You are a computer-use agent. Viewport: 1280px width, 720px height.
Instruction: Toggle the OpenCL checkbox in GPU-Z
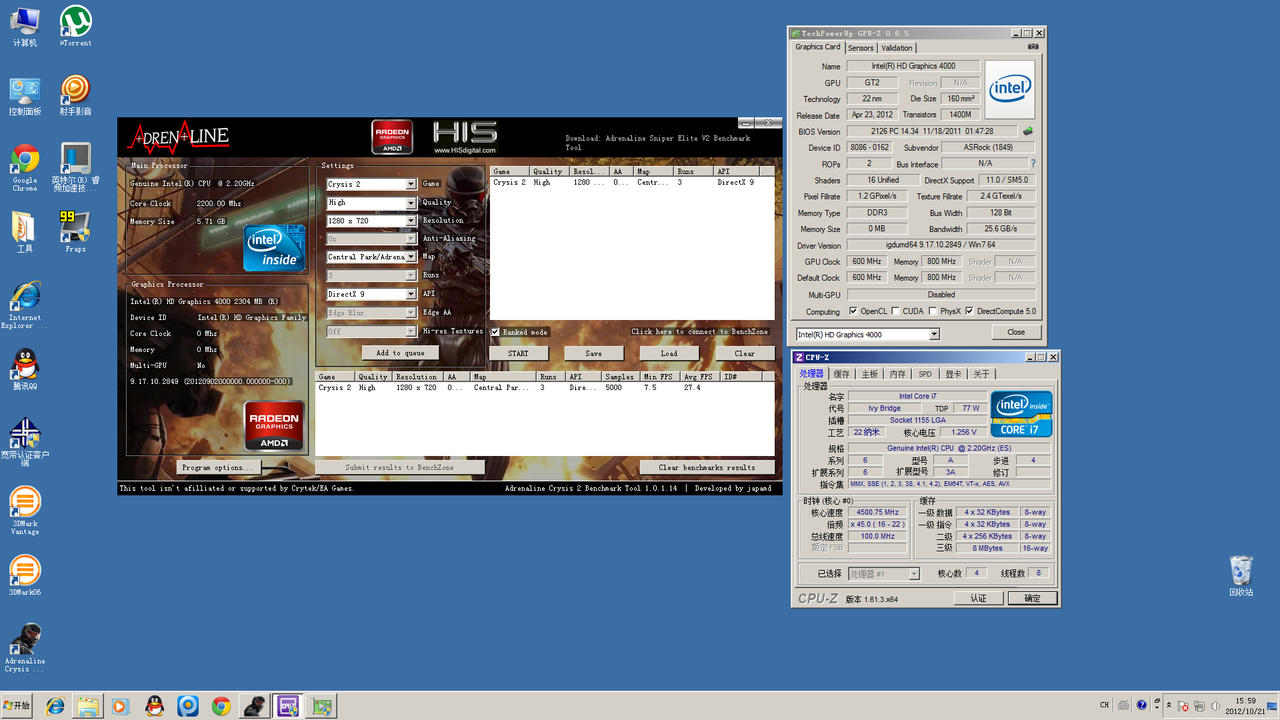pyautogui.click(x=853, y=311)
